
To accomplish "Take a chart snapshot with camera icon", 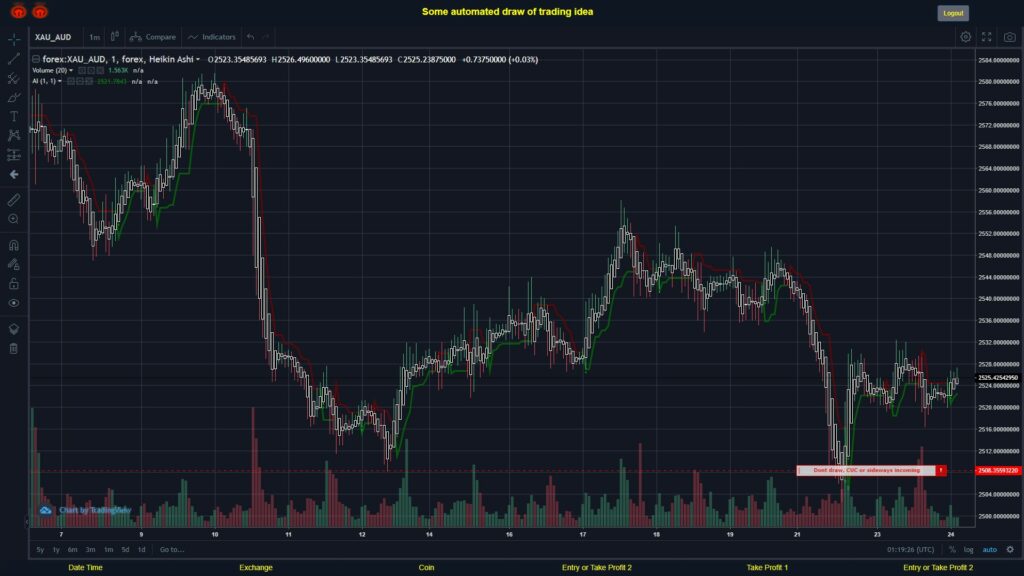I will pos(1010,37).
